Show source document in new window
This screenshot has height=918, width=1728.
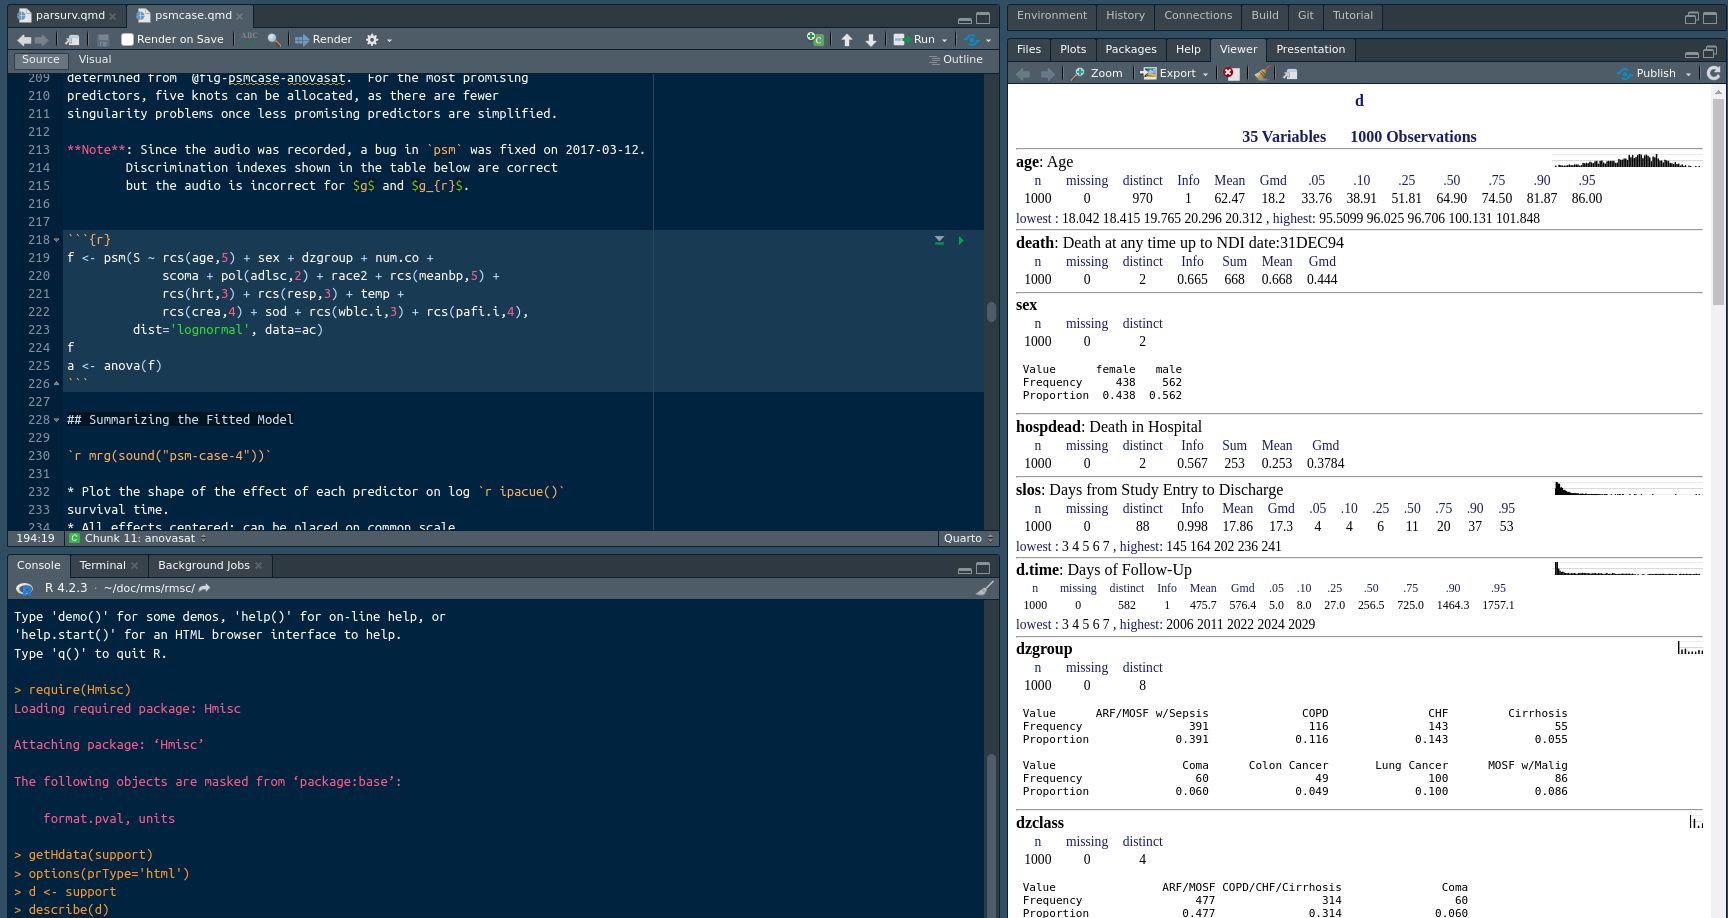click(x=72, y=40)
